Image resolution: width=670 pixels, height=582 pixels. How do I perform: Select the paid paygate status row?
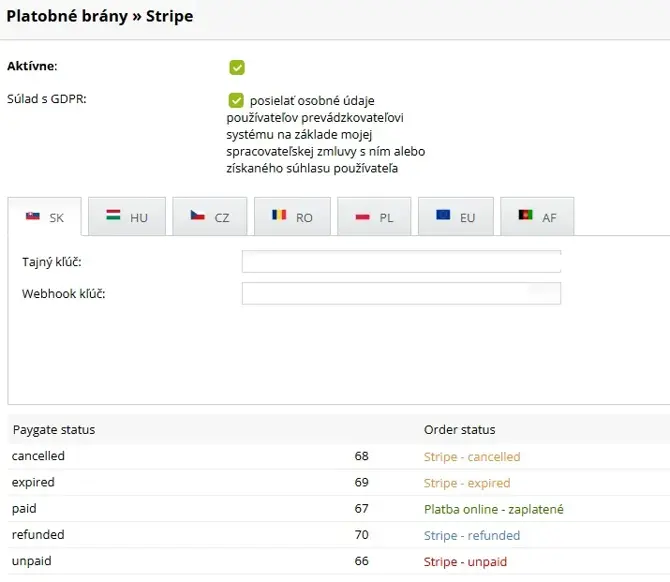click(24, 509)
